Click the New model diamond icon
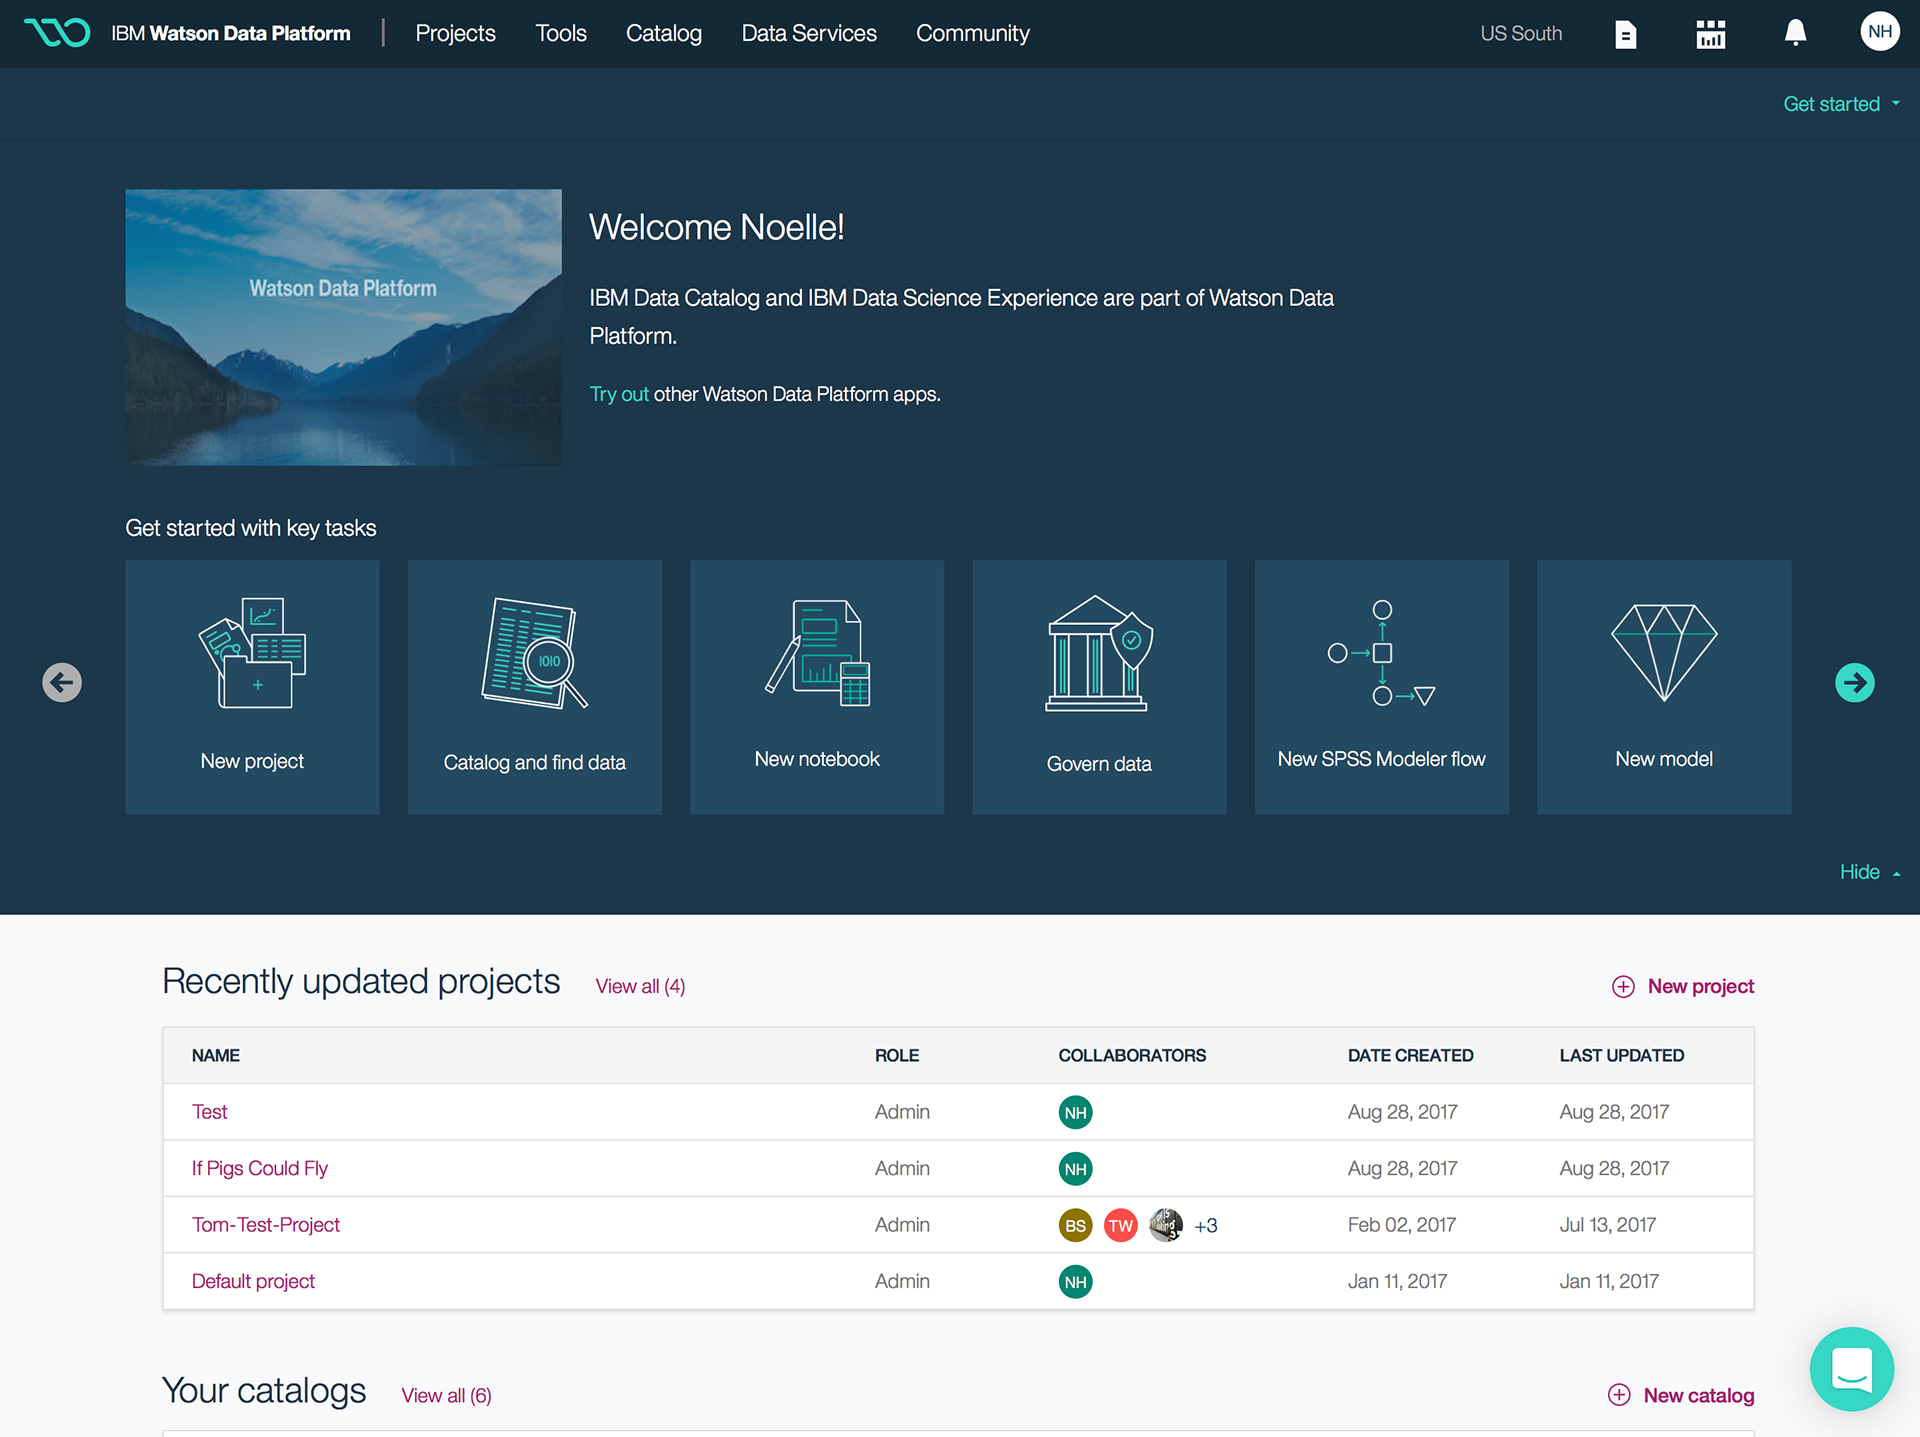1920x1437 pixels. (1664, 652)
